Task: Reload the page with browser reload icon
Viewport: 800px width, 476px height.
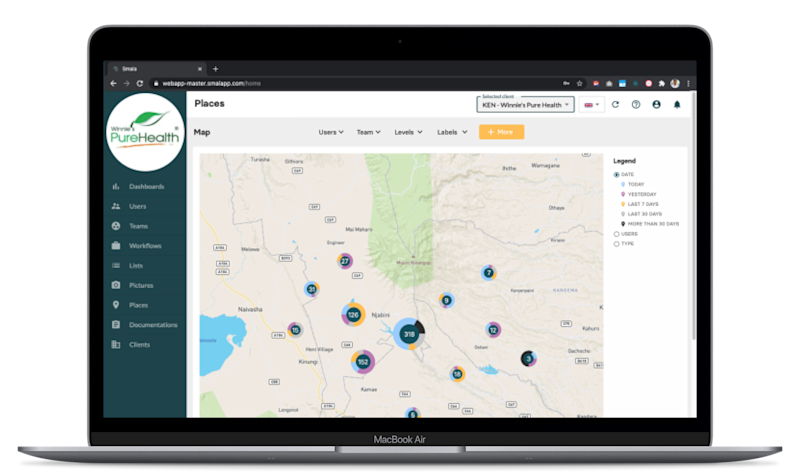Action: tap(139, 83)
